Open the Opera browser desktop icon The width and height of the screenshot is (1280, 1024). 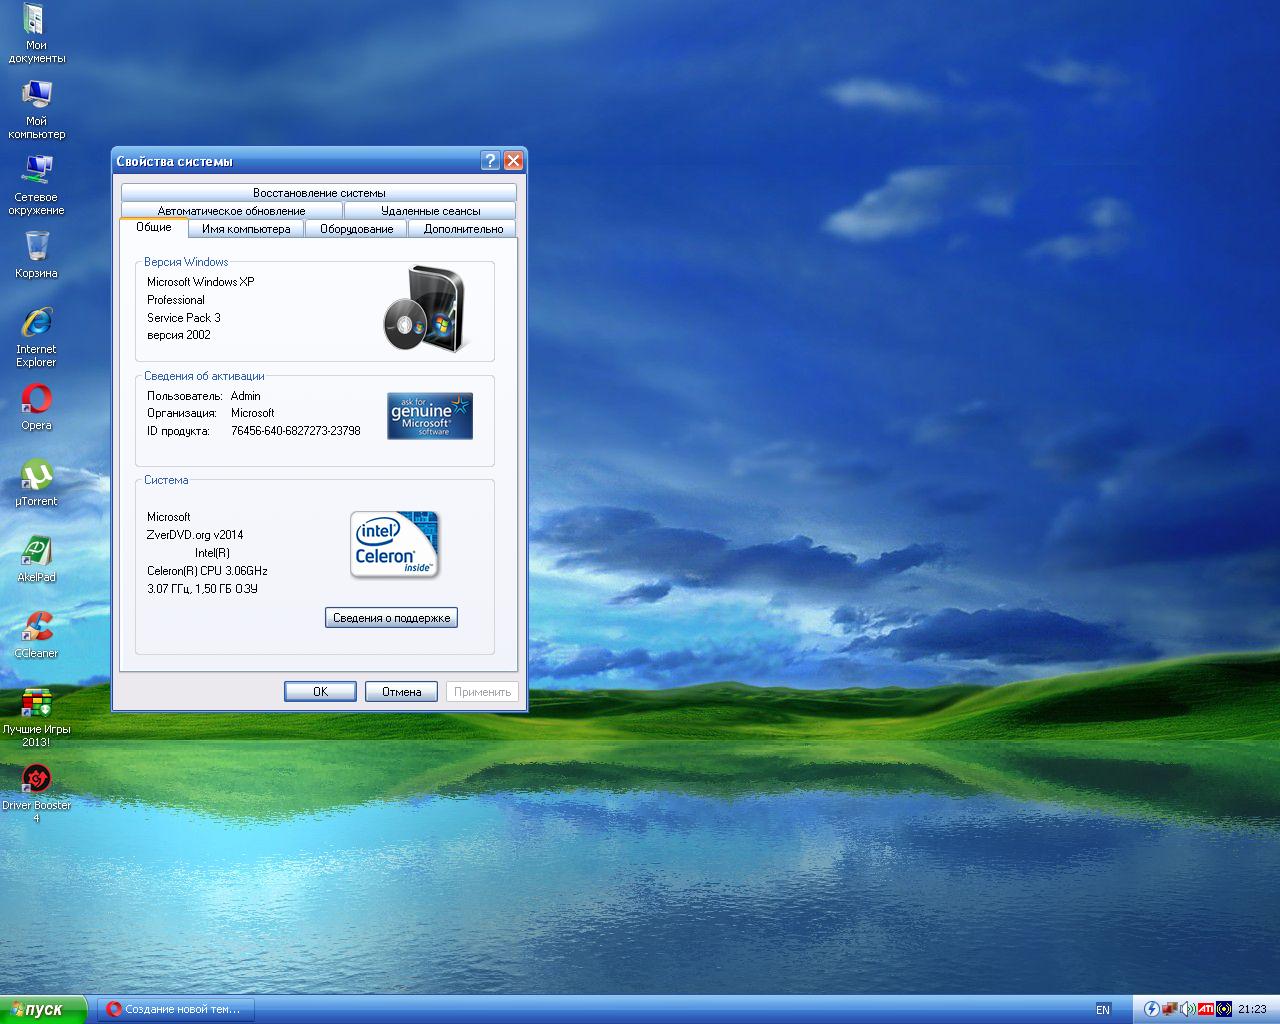[36, 400]
